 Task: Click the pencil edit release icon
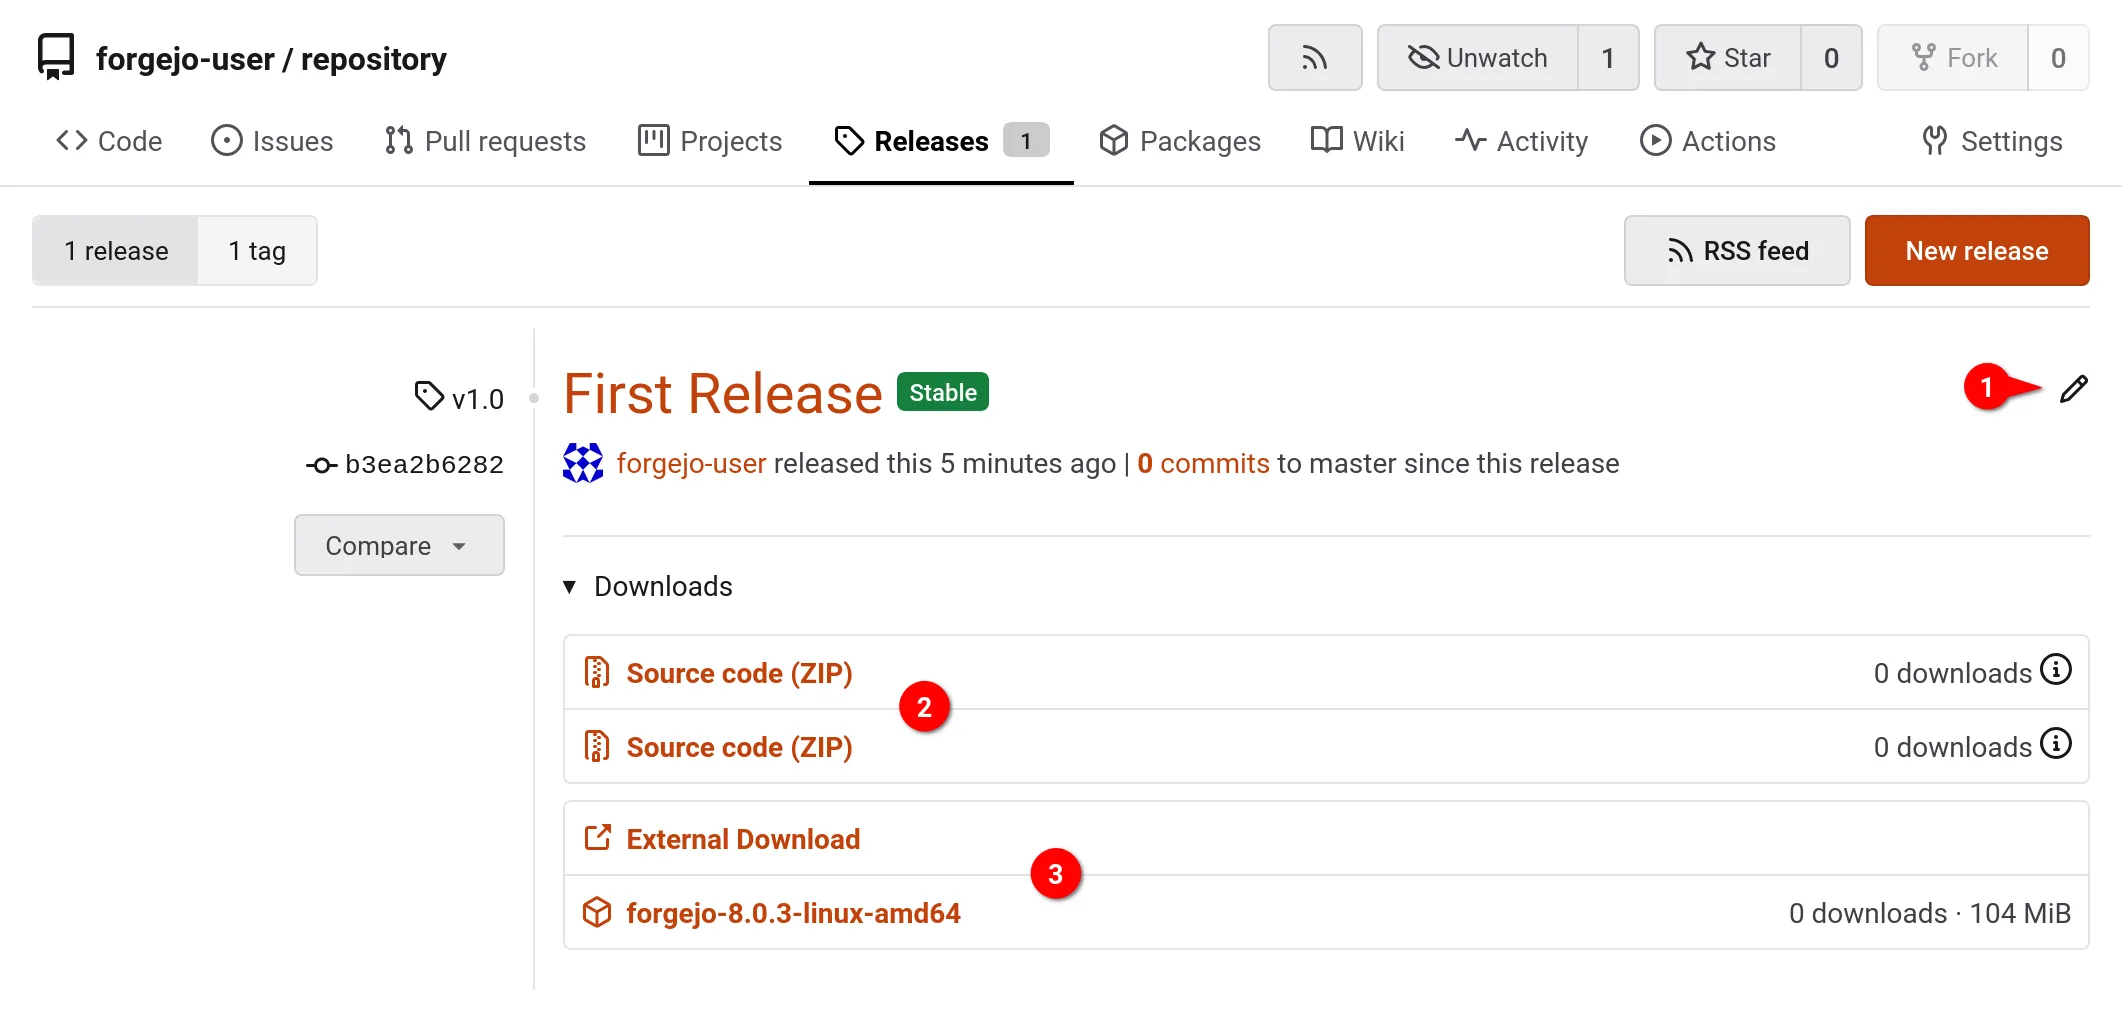click(x=2073, y=389)
